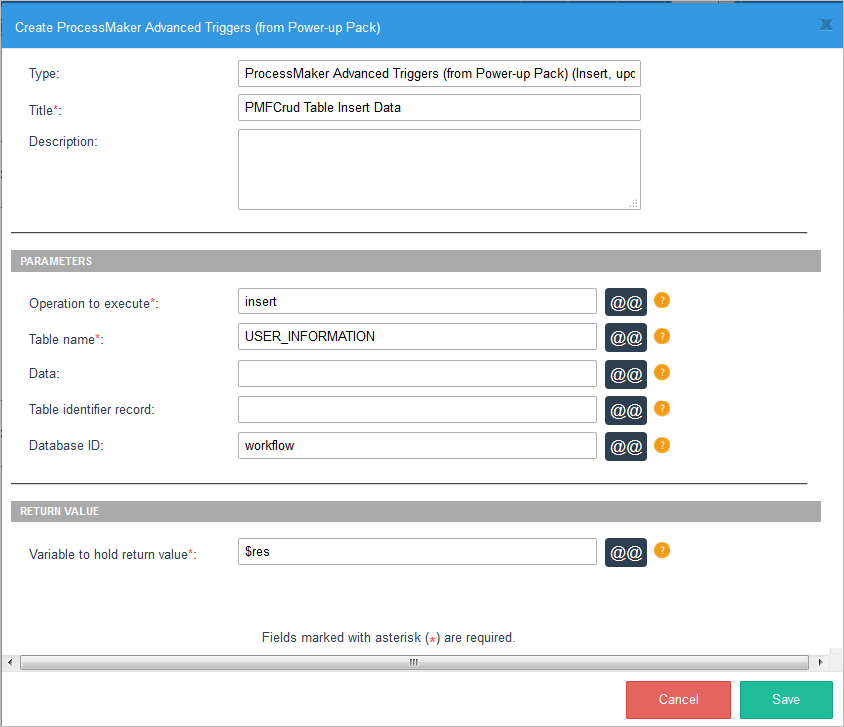The image size is (844, 727).
Task: Click the Description resize handle
Action: coord(634,203)
